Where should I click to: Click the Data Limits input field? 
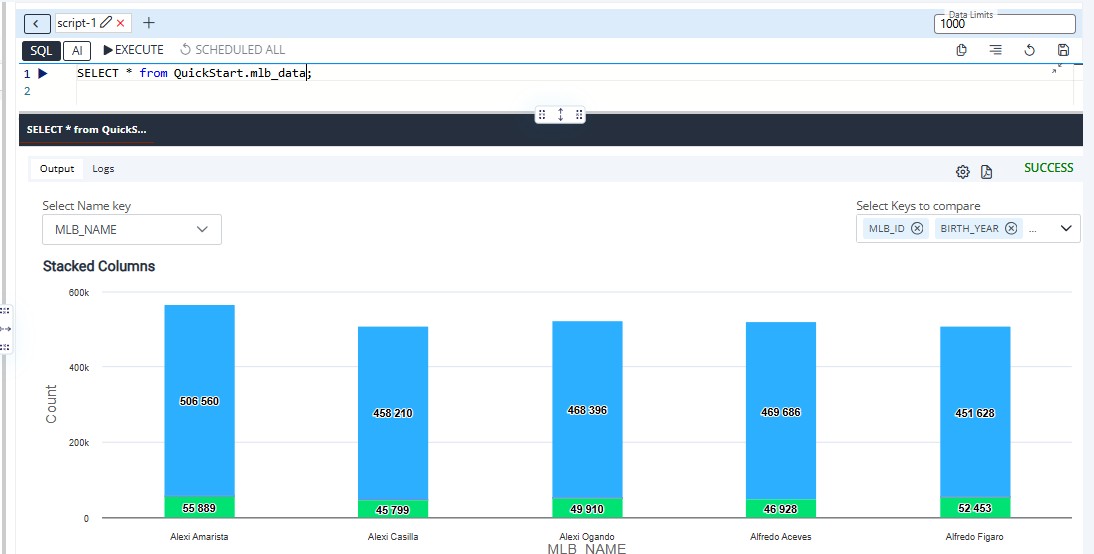pos(1005,24)
